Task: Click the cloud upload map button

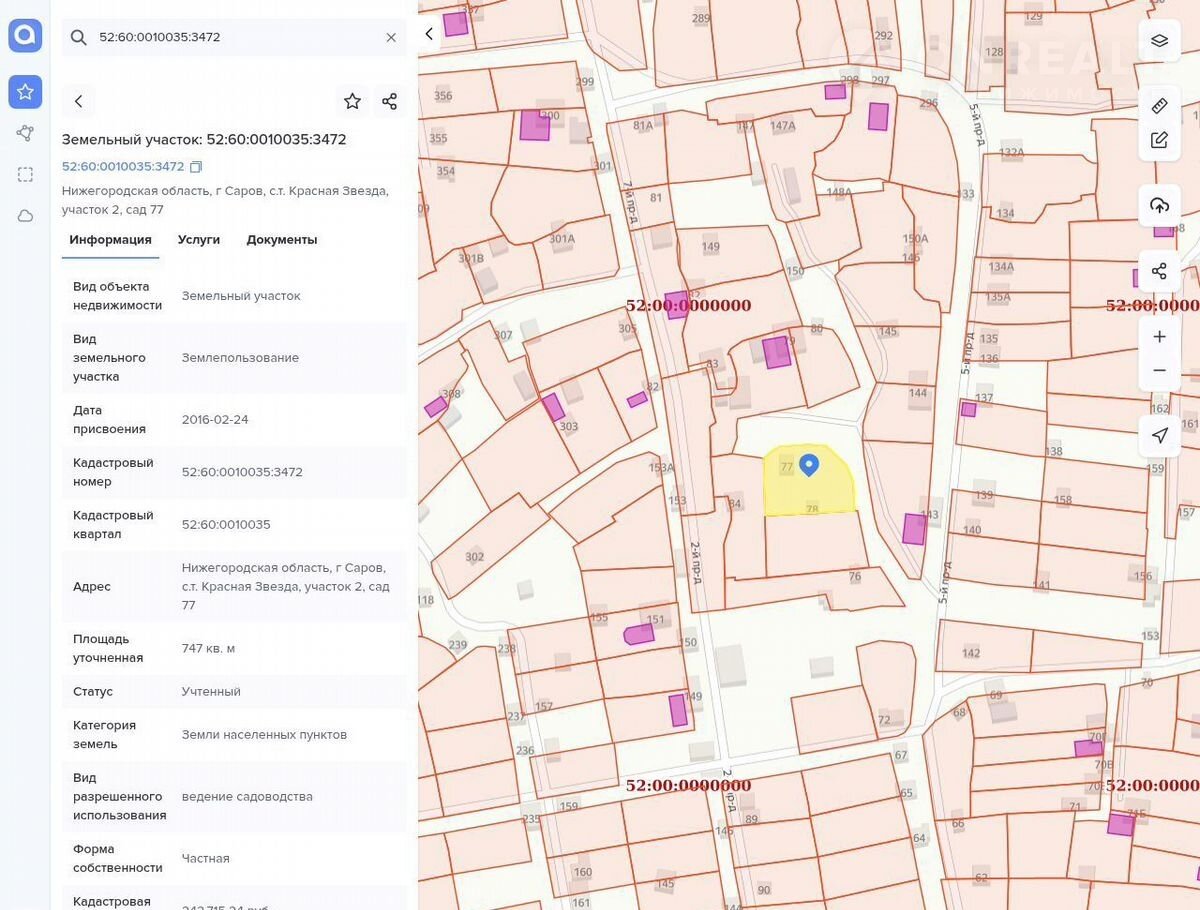Action: [1159, 206]
